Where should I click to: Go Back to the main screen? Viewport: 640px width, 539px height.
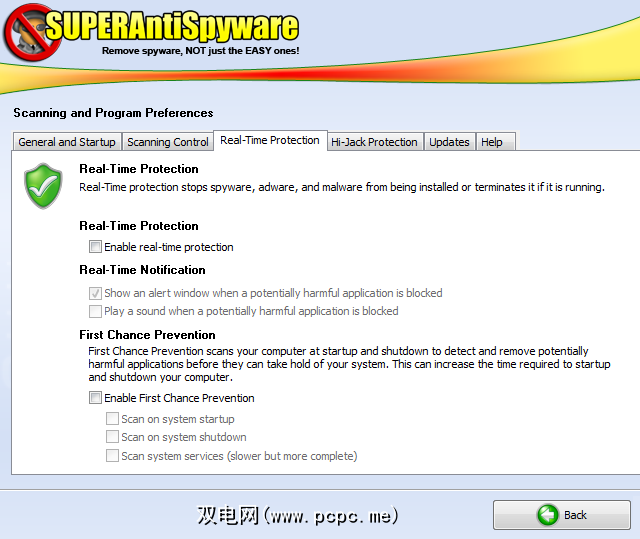coord(562,515)
